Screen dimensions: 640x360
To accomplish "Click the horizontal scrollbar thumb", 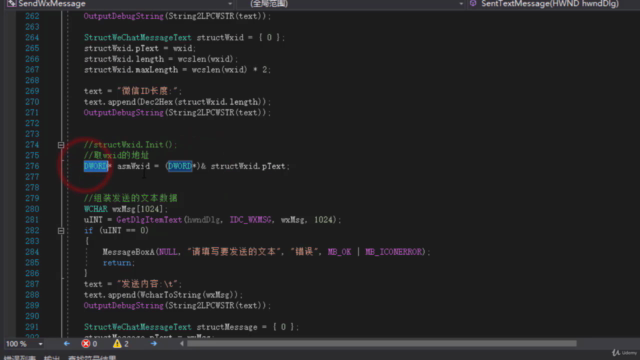I will tap(382, 344).
